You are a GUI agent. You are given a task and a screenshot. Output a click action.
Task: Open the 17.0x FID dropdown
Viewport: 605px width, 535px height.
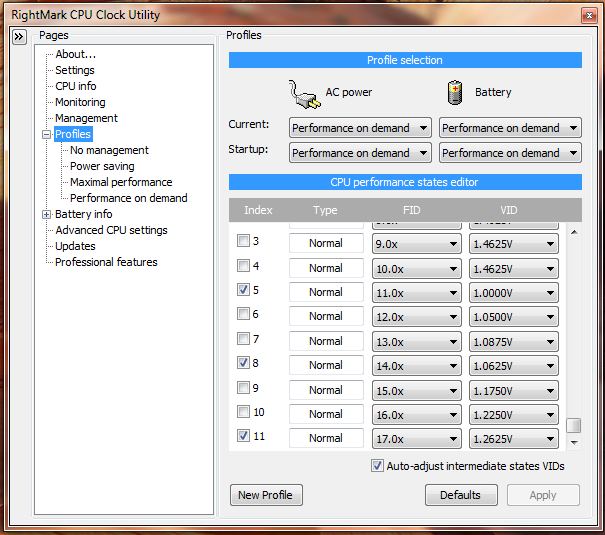[x=417, y=439]
